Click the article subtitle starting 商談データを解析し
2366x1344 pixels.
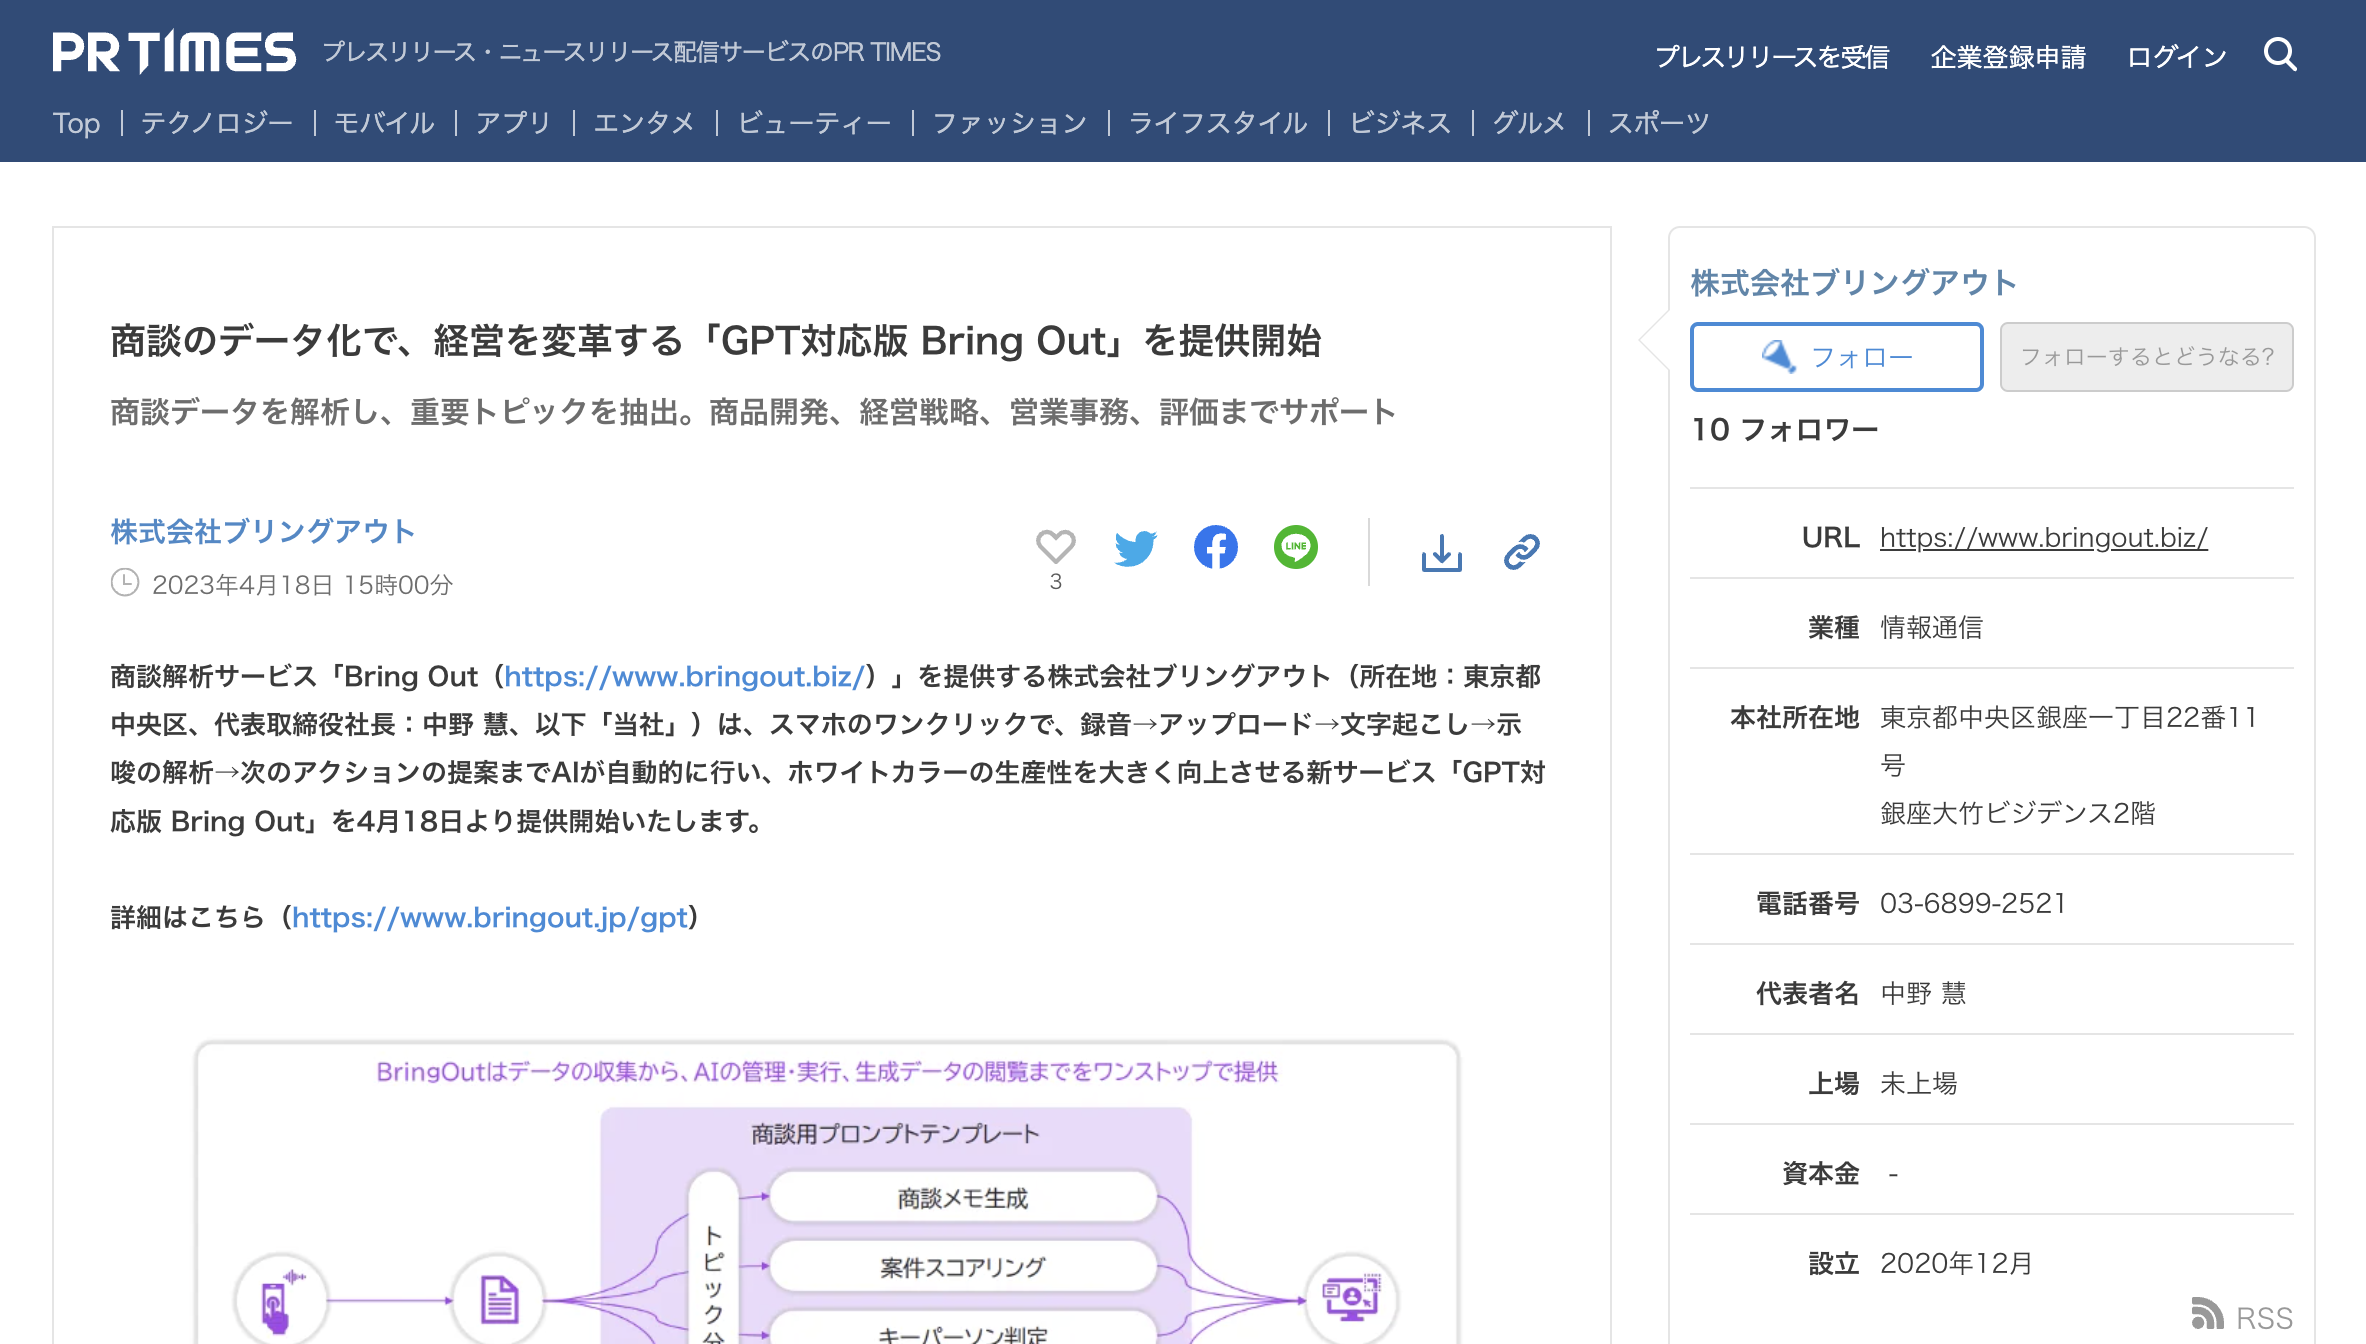(752, 411)
